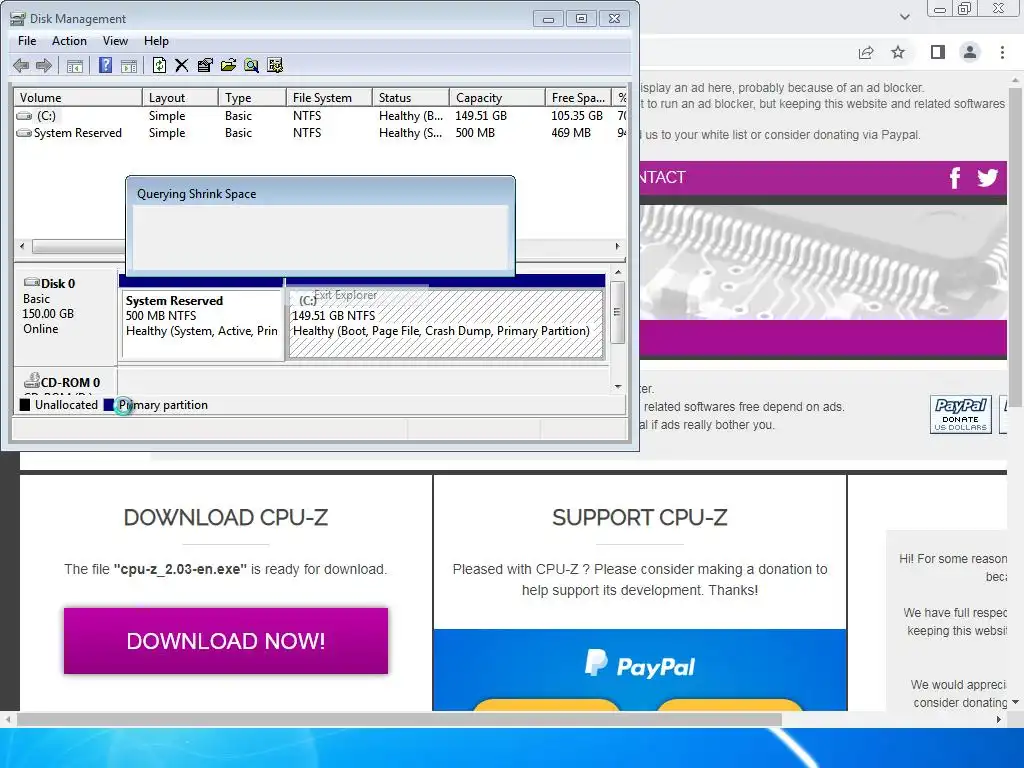Sort by the Volume column header
This screenshot has height=768, width=1024.
click(x=78, y=97)
